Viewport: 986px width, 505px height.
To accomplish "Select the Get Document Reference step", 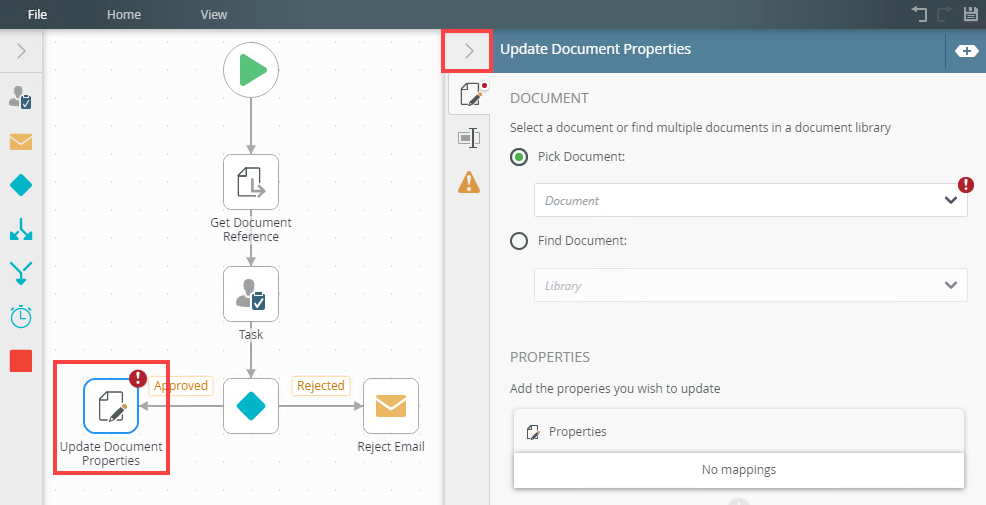I will point(251,182).
